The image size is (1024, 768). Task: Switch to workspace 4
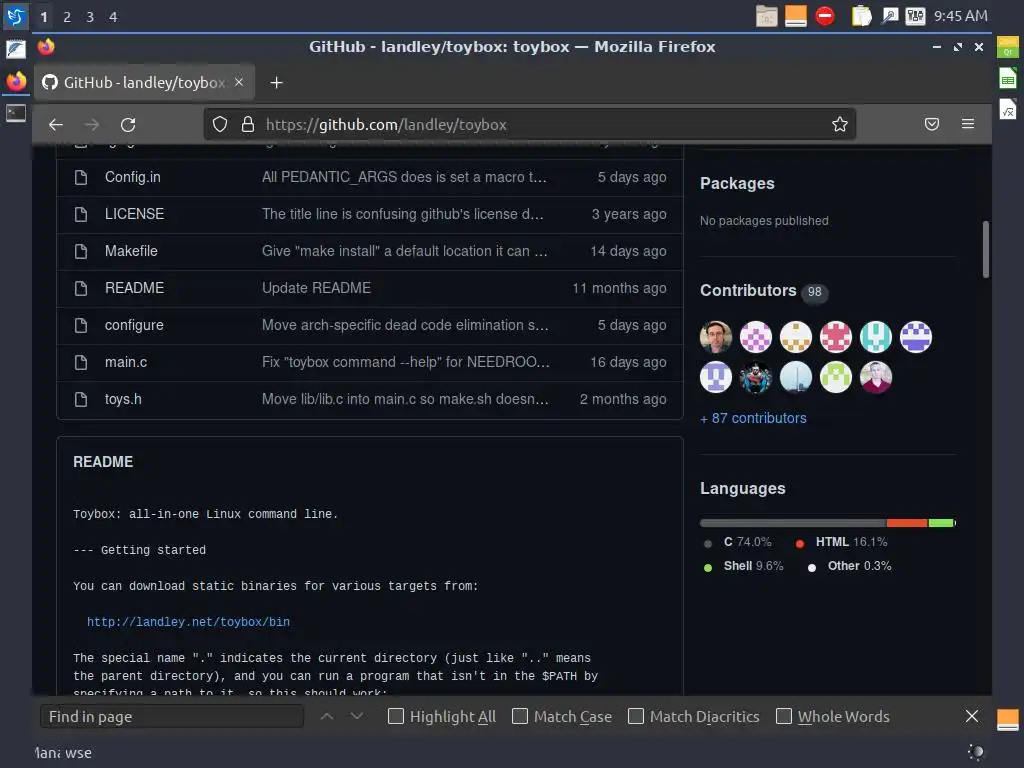[x=113, y=17]
